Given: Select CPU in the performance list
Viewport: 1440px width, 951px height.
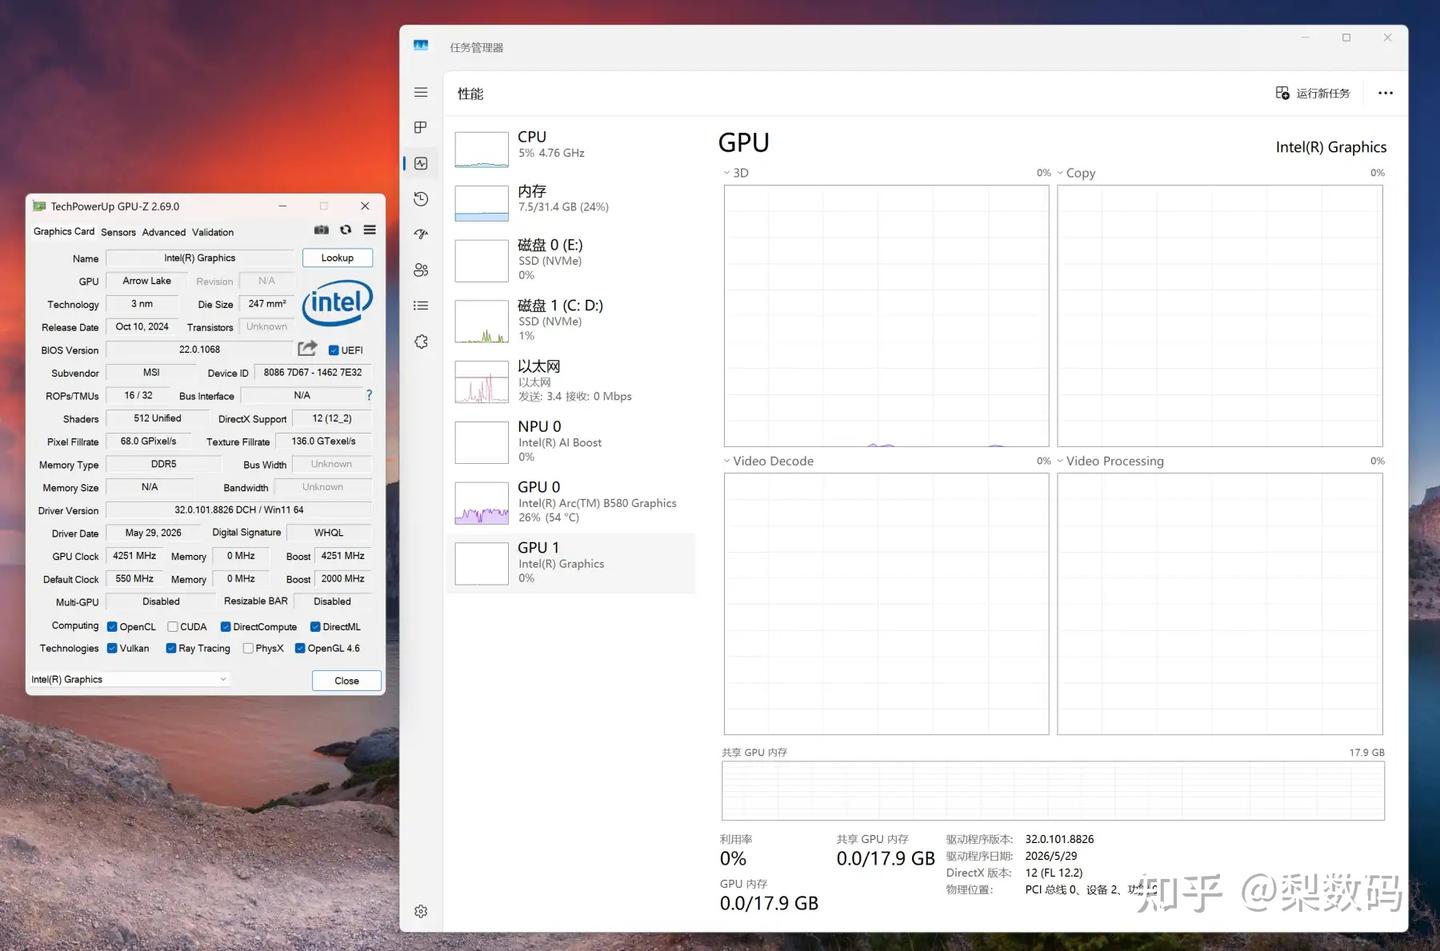Looking at the screenshot, I should click(x=571, y=148).
